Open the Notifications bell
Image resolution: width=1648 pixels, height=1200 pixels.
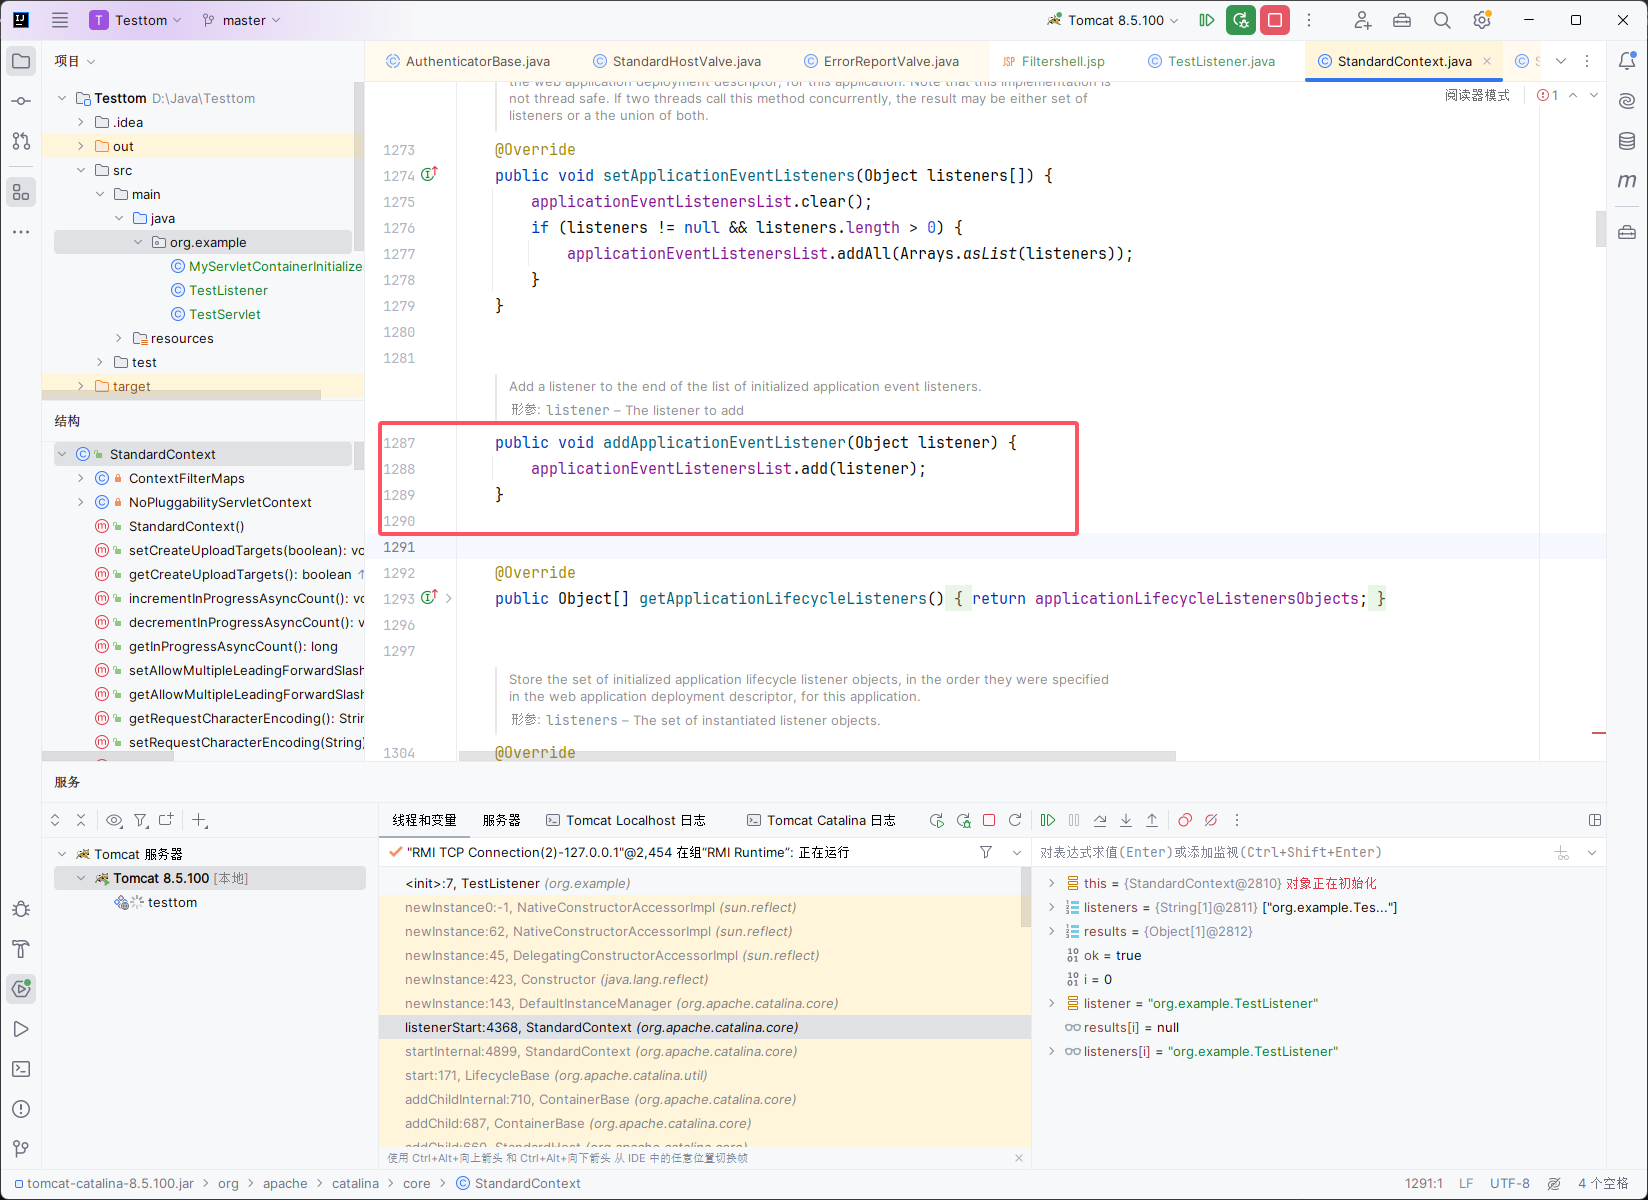point(1627,61)
